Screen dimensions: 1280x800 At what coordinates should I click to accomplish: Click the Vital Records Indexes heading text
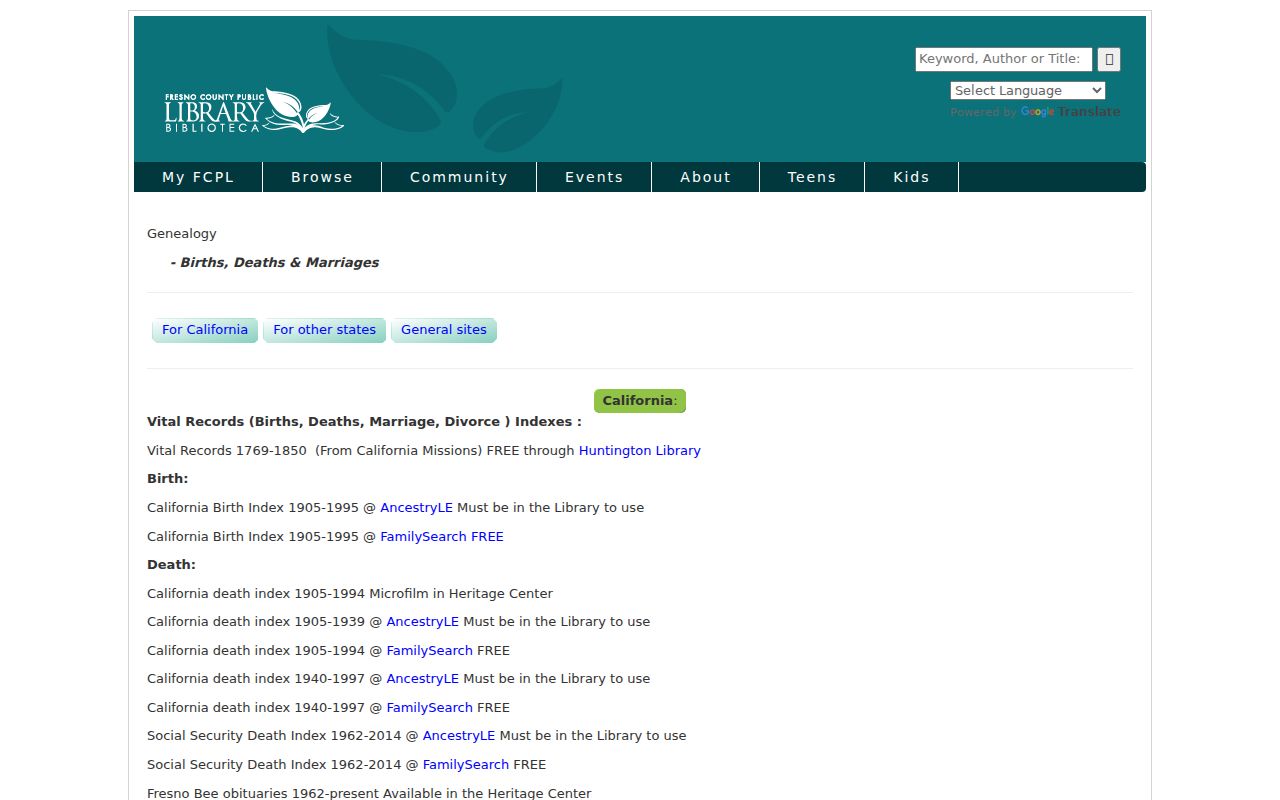click(x=364, y=422)
